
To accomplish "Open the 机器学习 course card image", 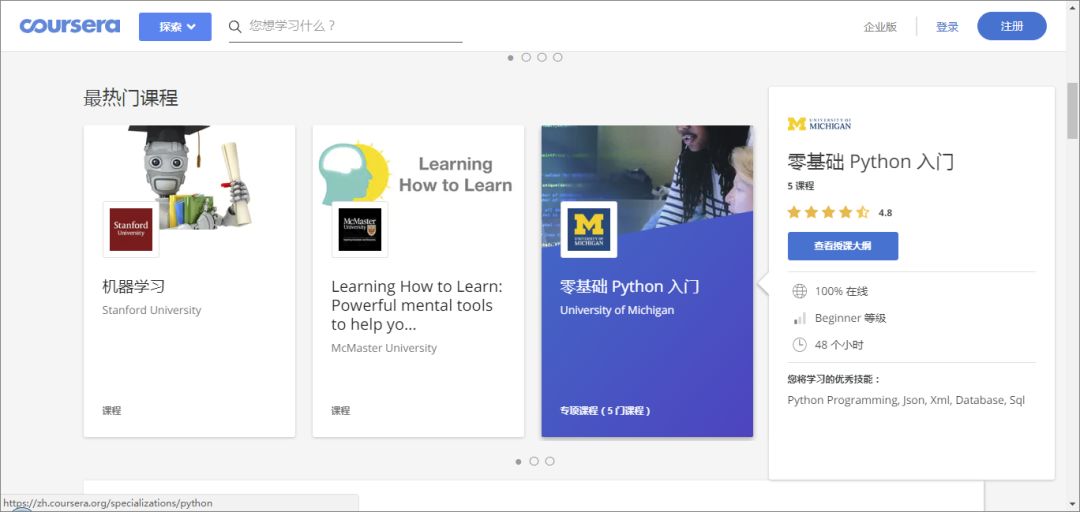I will pyautogui.click(x=189, y=177).
